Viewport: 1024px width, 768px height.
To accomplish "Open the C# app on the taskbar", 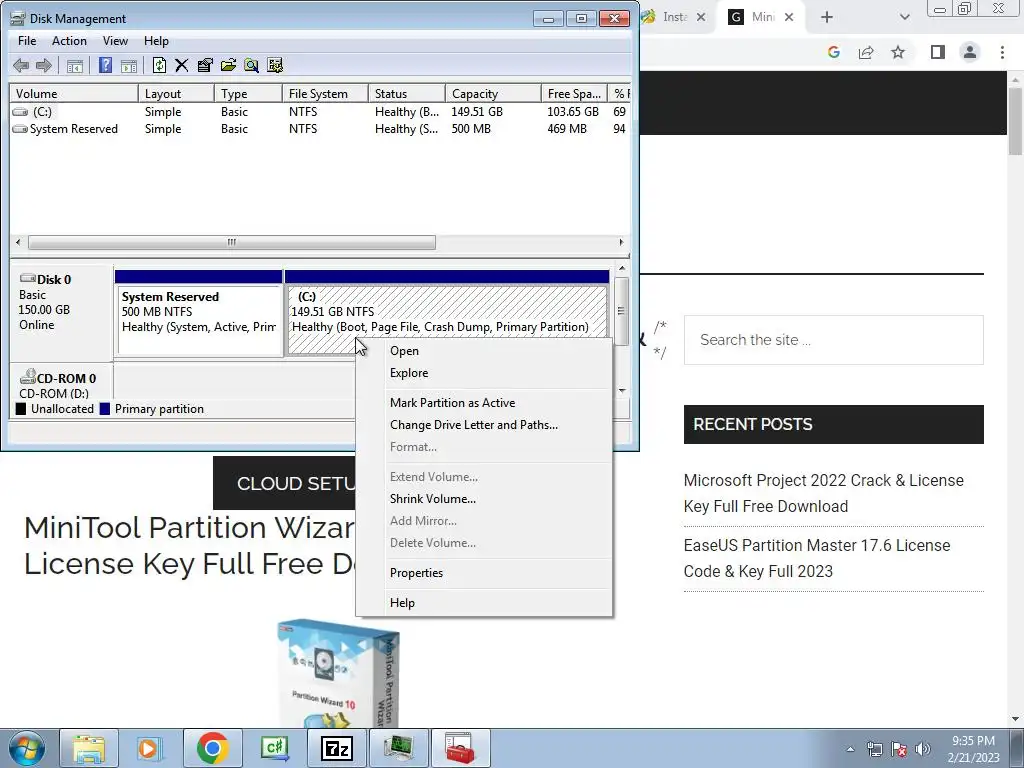I will tap(274, 748).
